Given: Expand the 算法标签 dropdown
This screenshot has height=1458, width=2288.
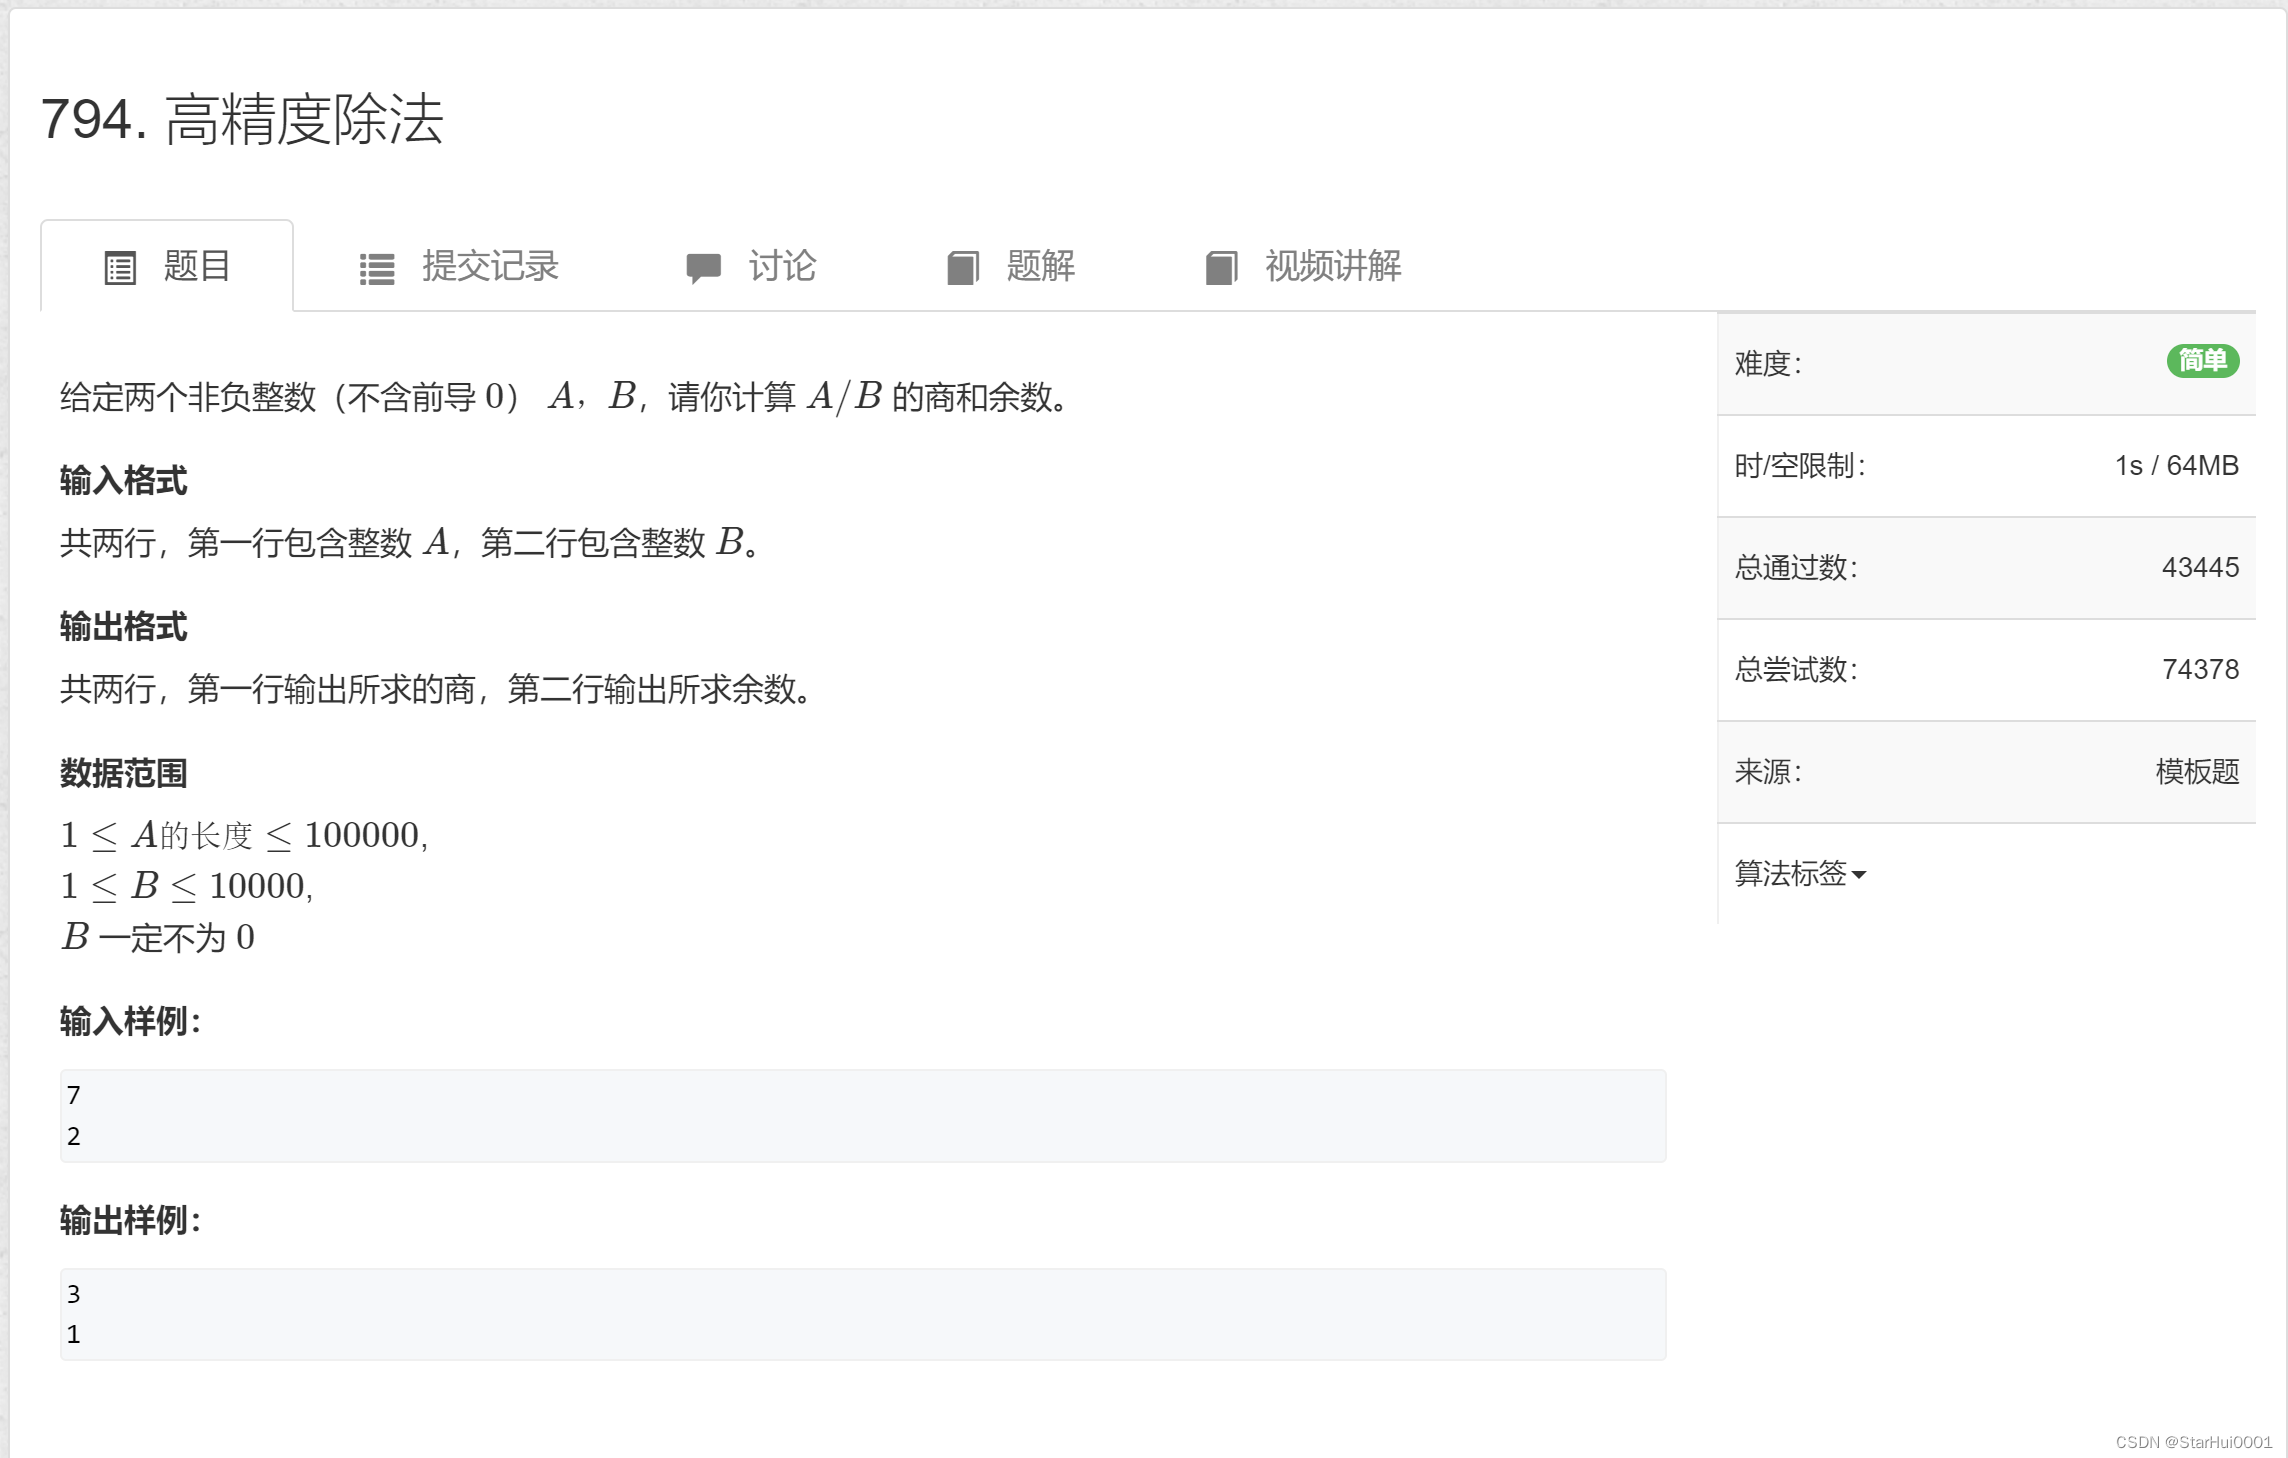Looking at the screenshot, I should pyautogui.click(x=1790, y=874).
